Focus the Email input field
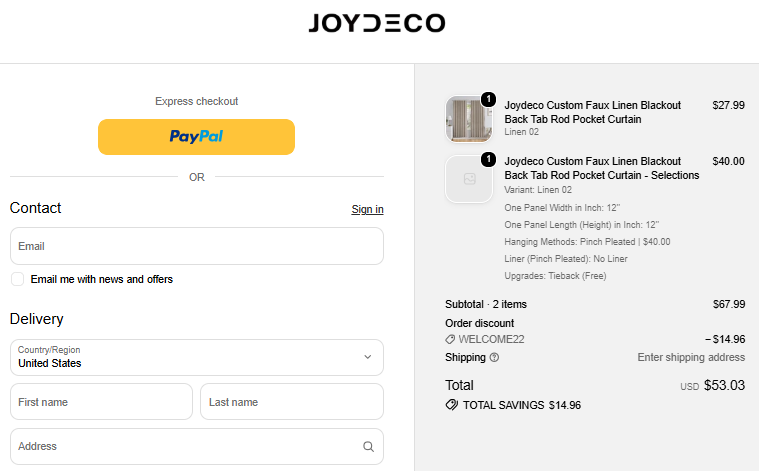The height and width of the screenshot is (471, 759). click(197, 246)
